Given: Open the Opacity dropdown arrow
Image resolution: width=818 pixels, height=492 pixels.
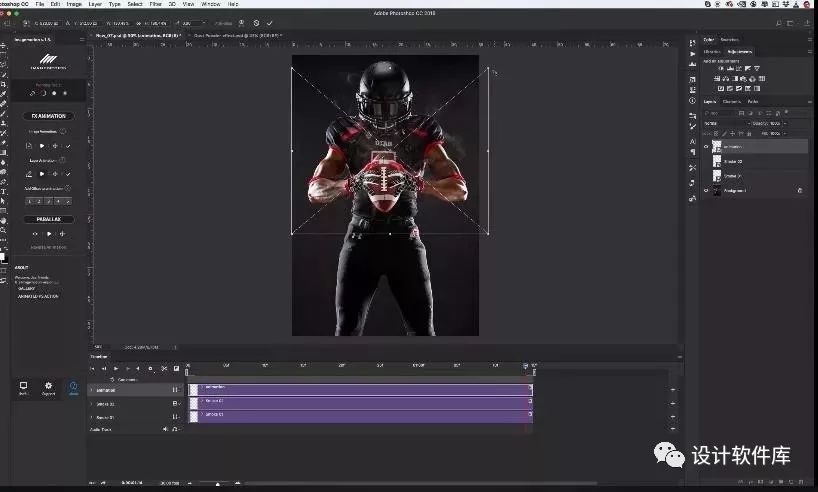Looking at the screenshot, I should point(785,123).
